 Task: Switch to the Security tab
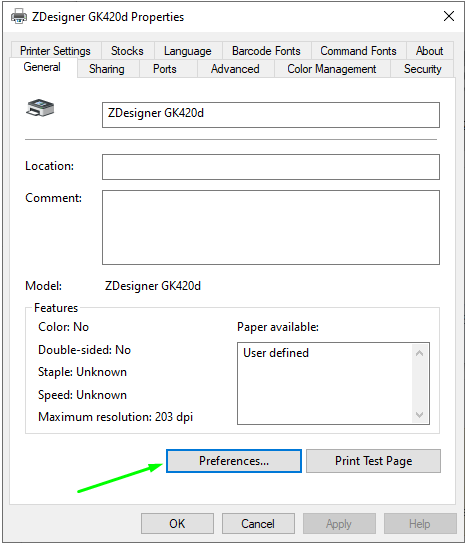tap(423, 68)
